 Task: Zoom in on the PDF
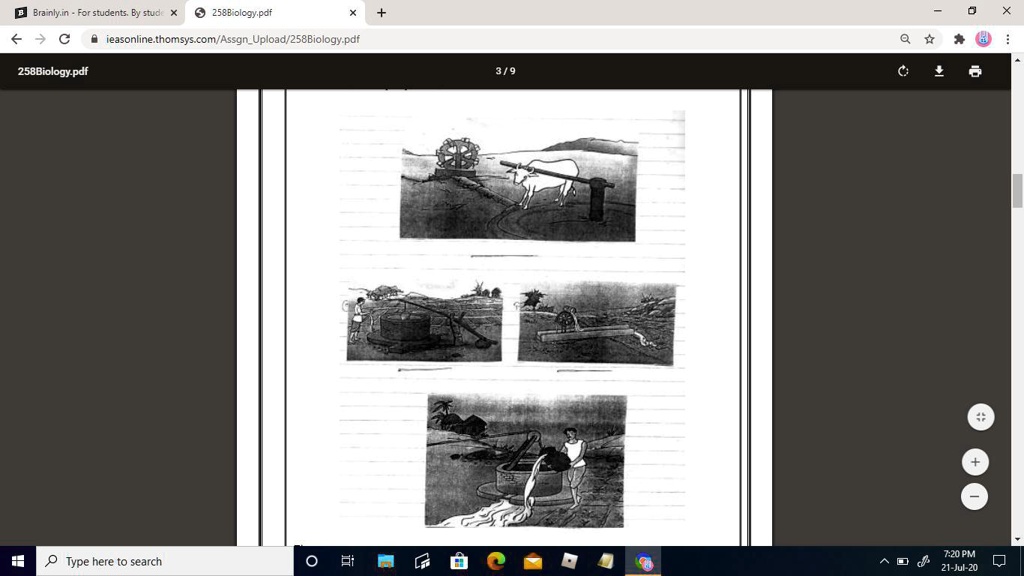click(974, 462)
